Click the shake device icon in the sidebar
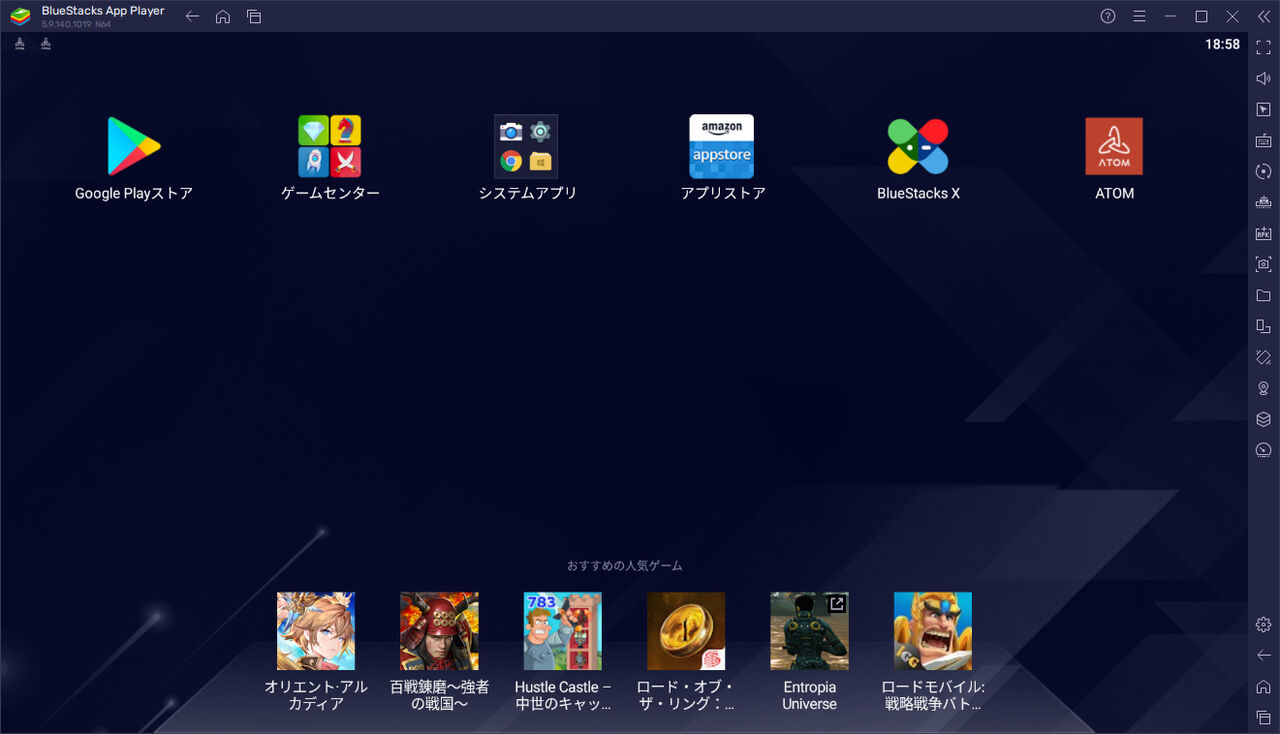Screen dimensions: 1280x734 (x=1264, y=357)
